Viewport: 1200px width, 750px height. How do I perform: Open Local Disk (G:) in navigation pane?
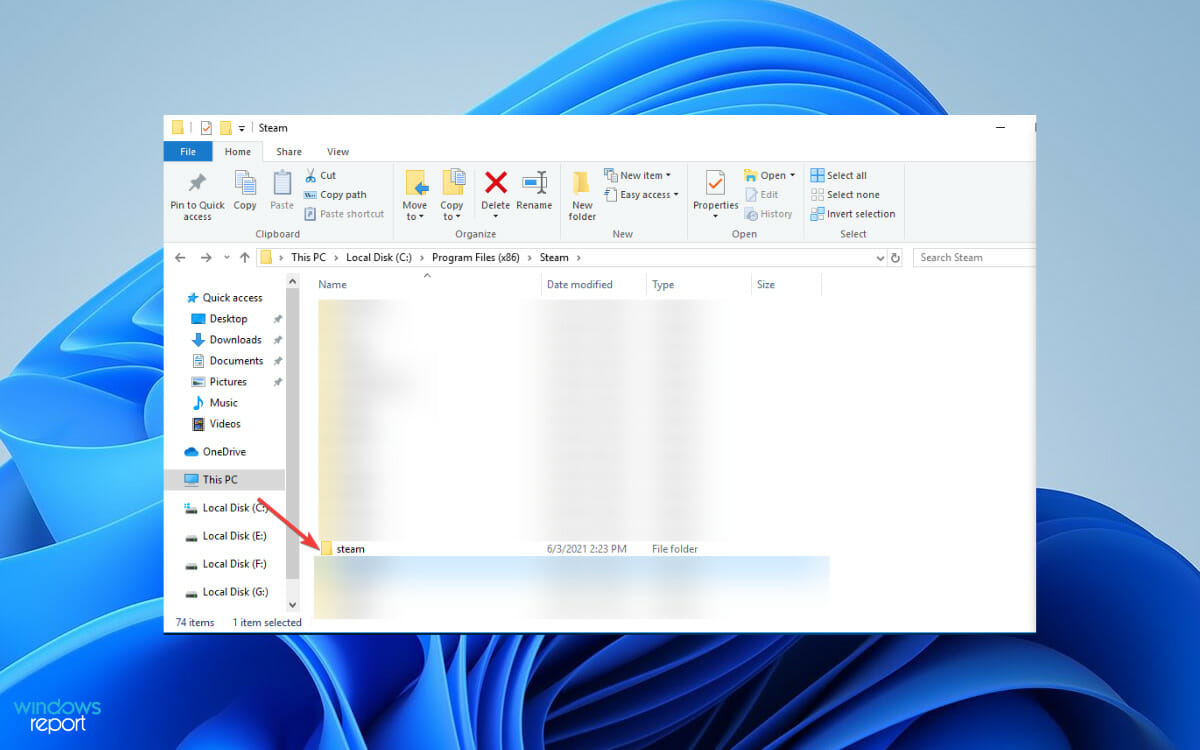226,591
